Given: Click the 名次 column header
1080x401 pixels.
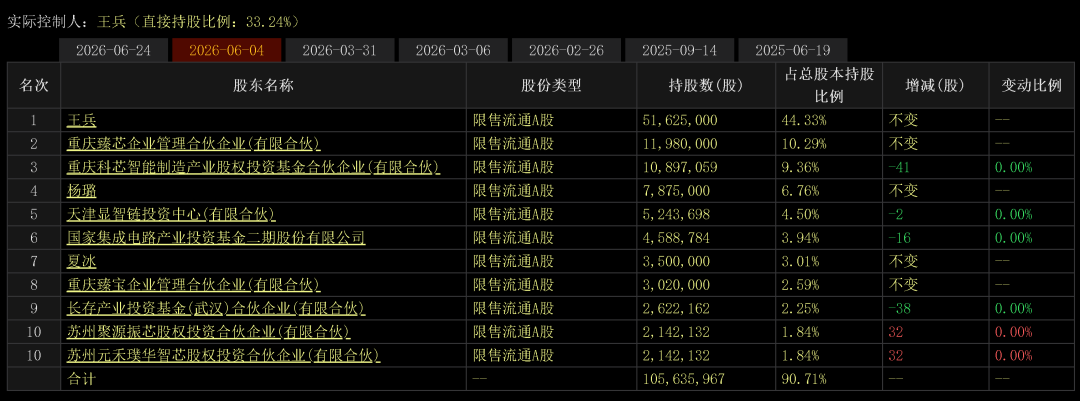Looking at the screenshot, I should [34, 85].
